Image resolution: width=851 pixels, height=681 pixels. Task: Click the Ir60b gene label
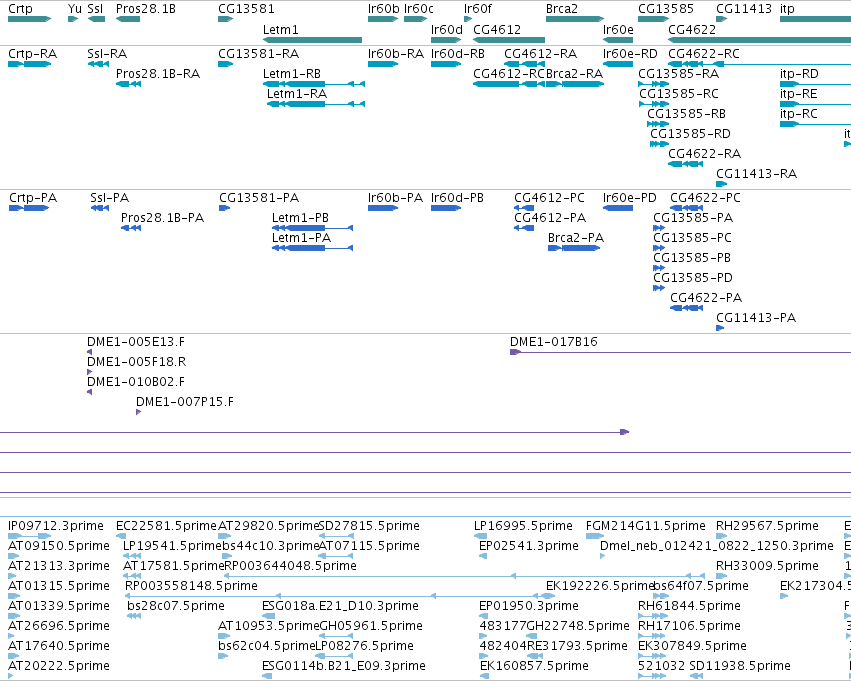383,9
